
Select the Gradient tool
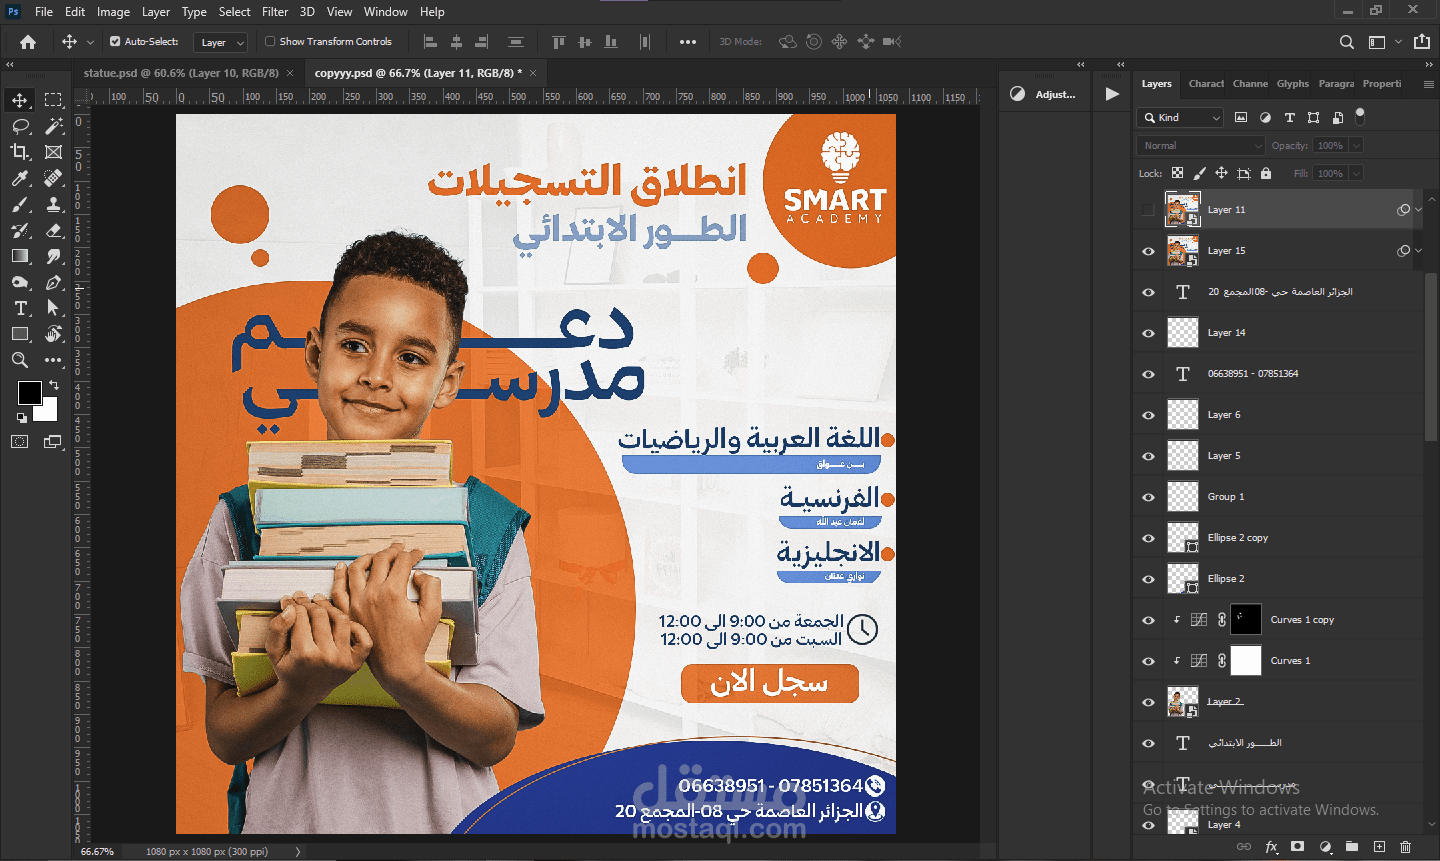click(20, 256)
